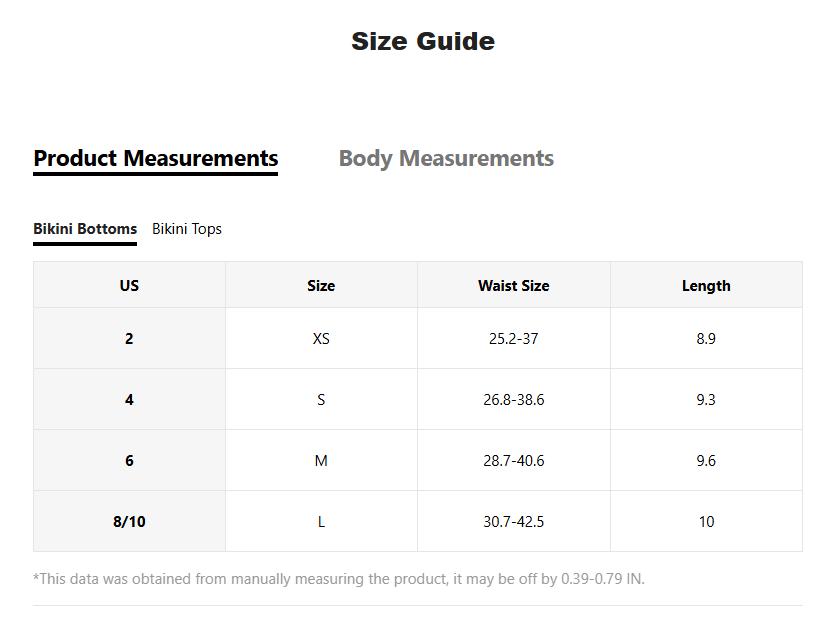Click the US column header
This screenshot has height=623, width=831.
tap(129, 286)
